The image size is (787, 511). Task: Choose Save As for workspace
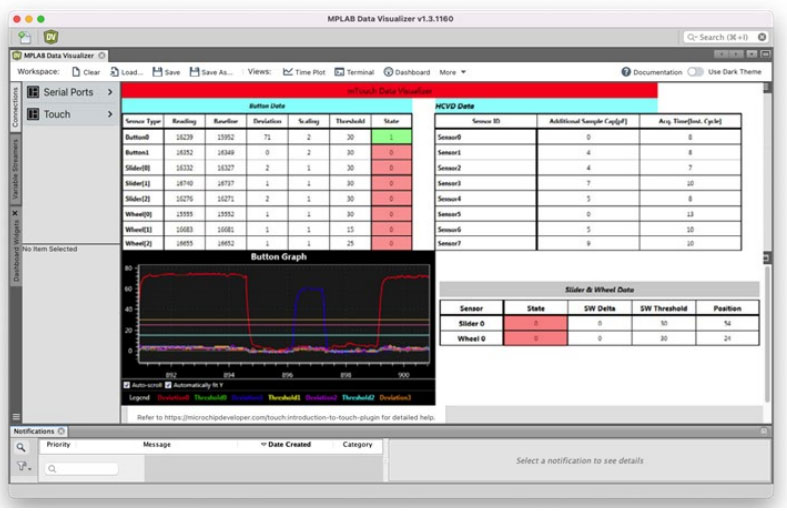(211, 72)
